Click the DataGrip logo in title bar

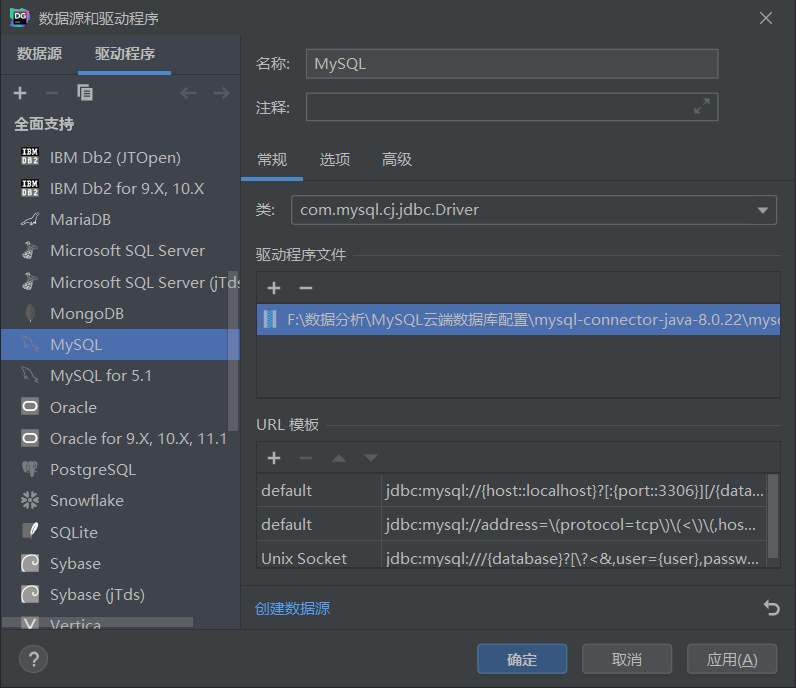20,17
